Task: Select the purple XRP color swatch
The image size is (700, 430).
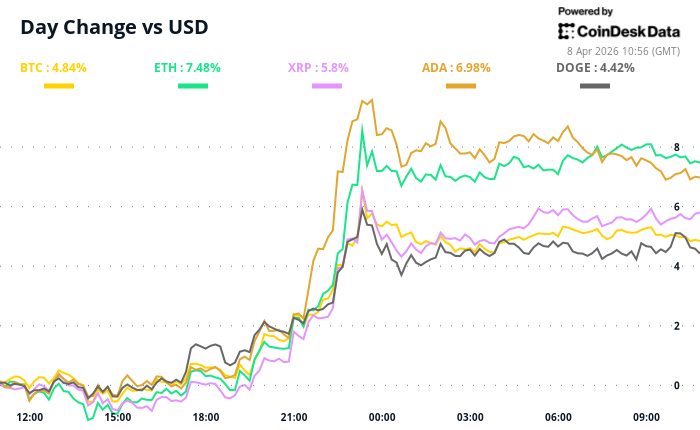Action: [327, 86]
